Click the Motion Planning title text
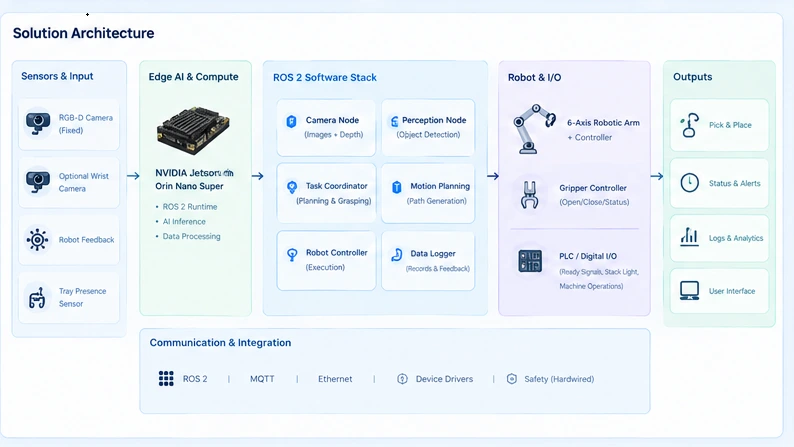This screenshot has width=794, height=447. point(440,186)
